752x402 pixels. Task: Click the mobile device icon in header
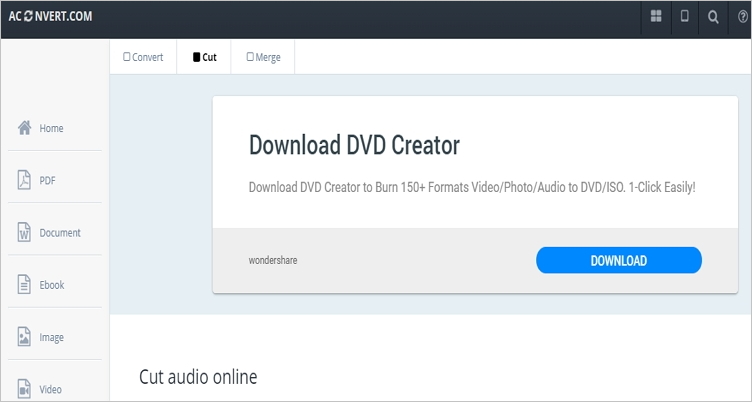pyautogui.click(x=684, y=16)
